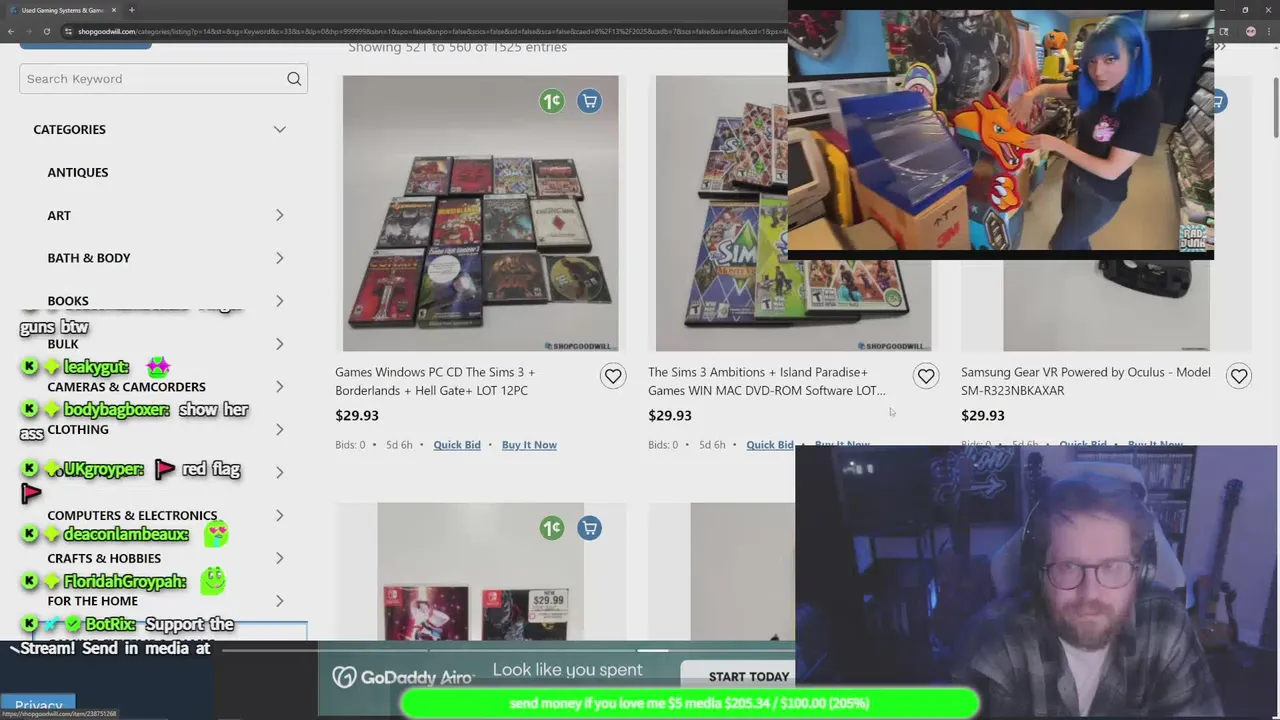Favorite the Samsung Gear VR listing
This screenshot has height=720, width=1280.
click(x=1239, y=376)
